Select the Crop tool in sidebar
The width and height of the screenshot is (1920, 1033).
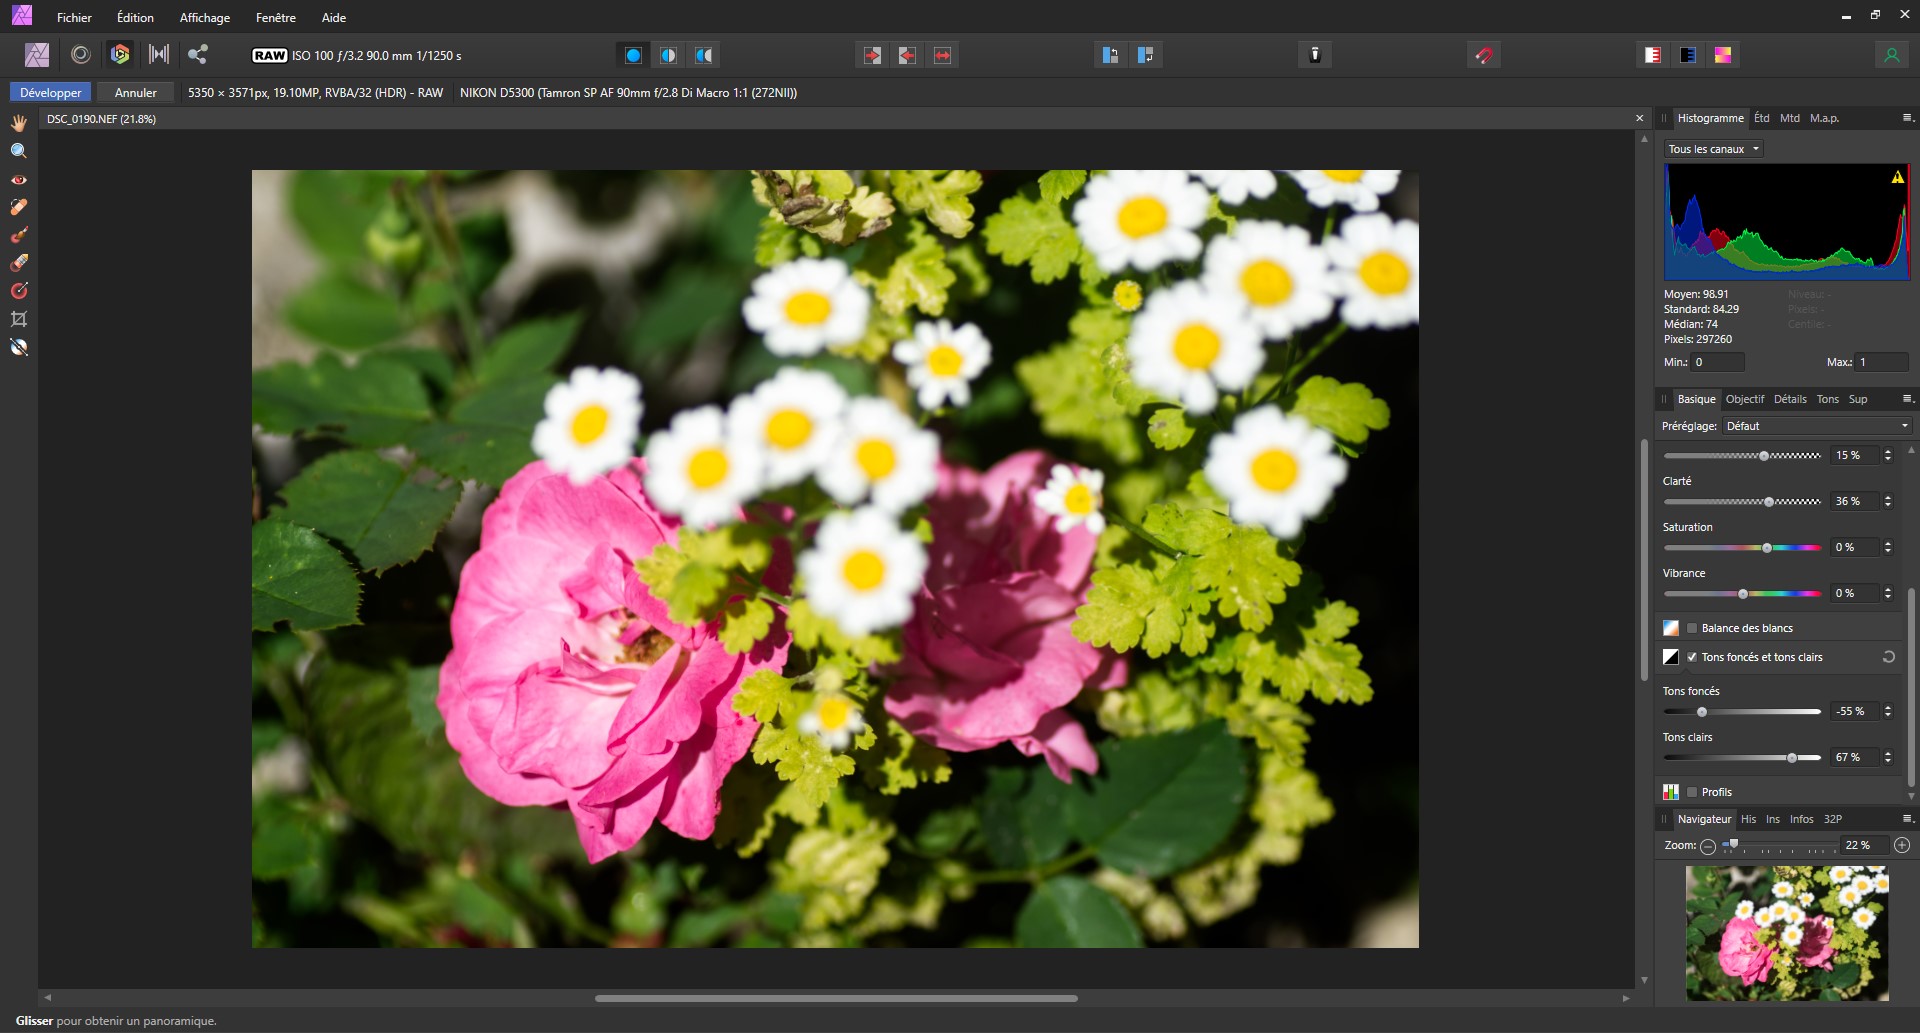coord(19,319)
